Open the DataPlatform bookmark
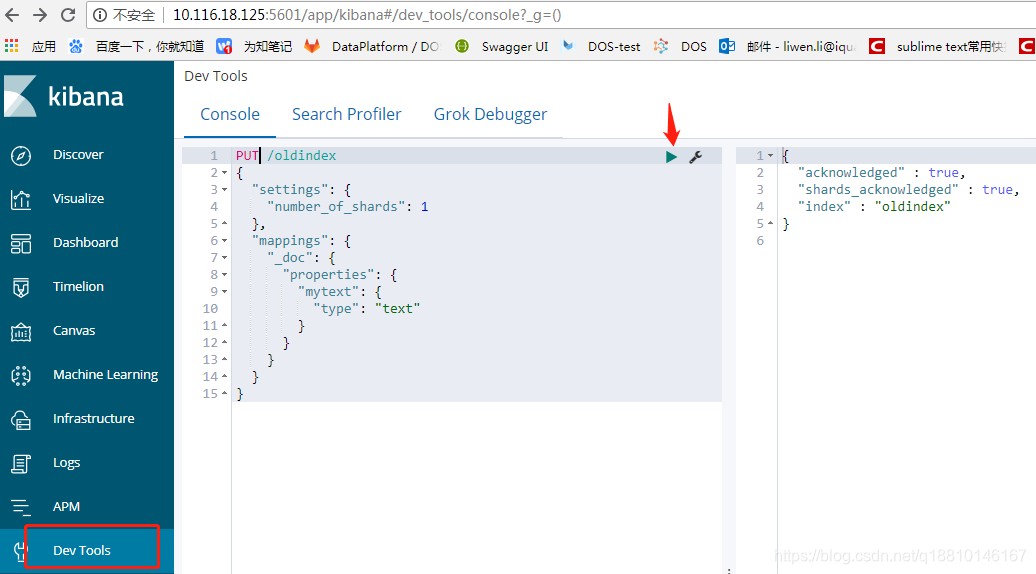Screen dimensions: 1036x574 click(385, 46)
